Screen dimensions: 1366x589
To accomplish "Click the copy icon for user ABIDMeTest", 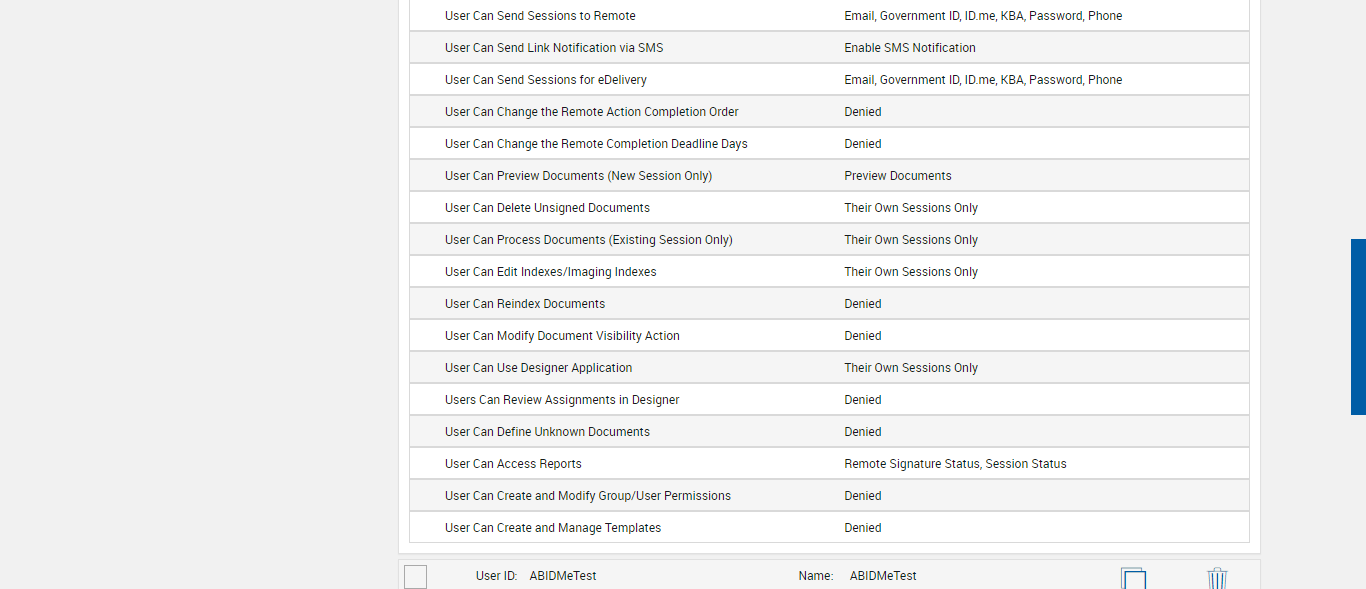I will coord(1133,578).
